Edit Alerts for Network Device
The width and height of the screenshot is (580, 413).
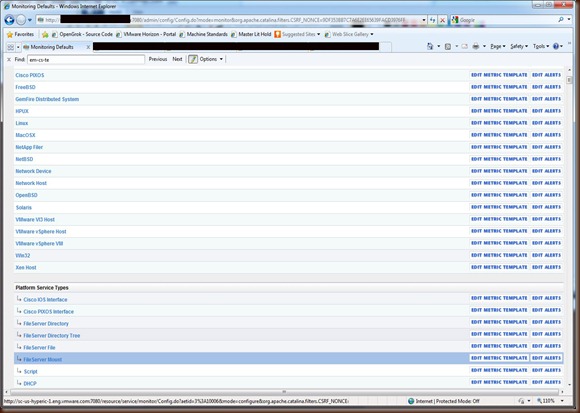coord(546,171)
